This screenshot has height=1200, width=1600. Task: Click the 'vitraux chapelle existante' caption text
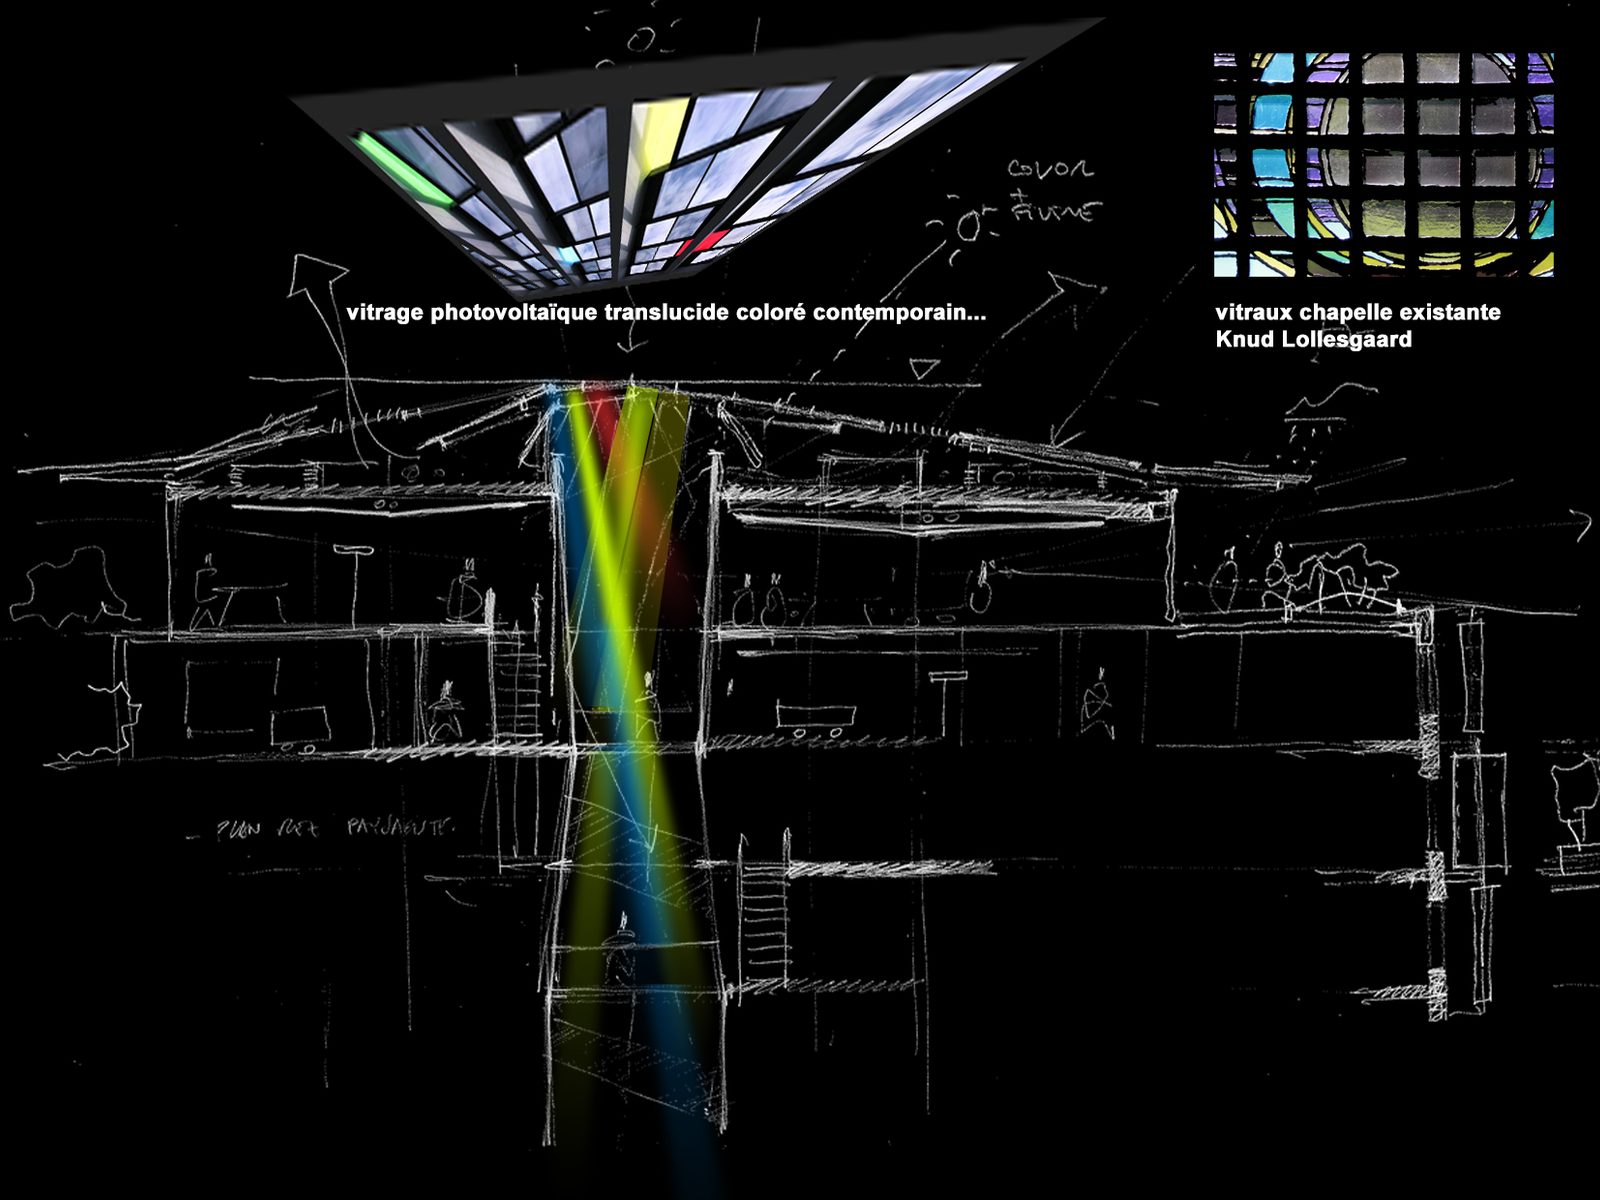click(x=1358, y=312)
